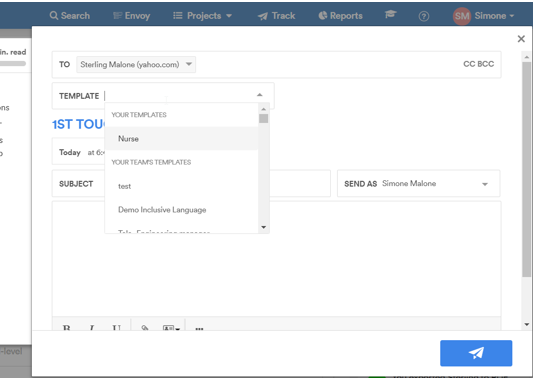The height and width of the screenshot is (378, 533).
Task: Show more editor toolbar options
Action: pyautogui.click(x=200, y=328)
